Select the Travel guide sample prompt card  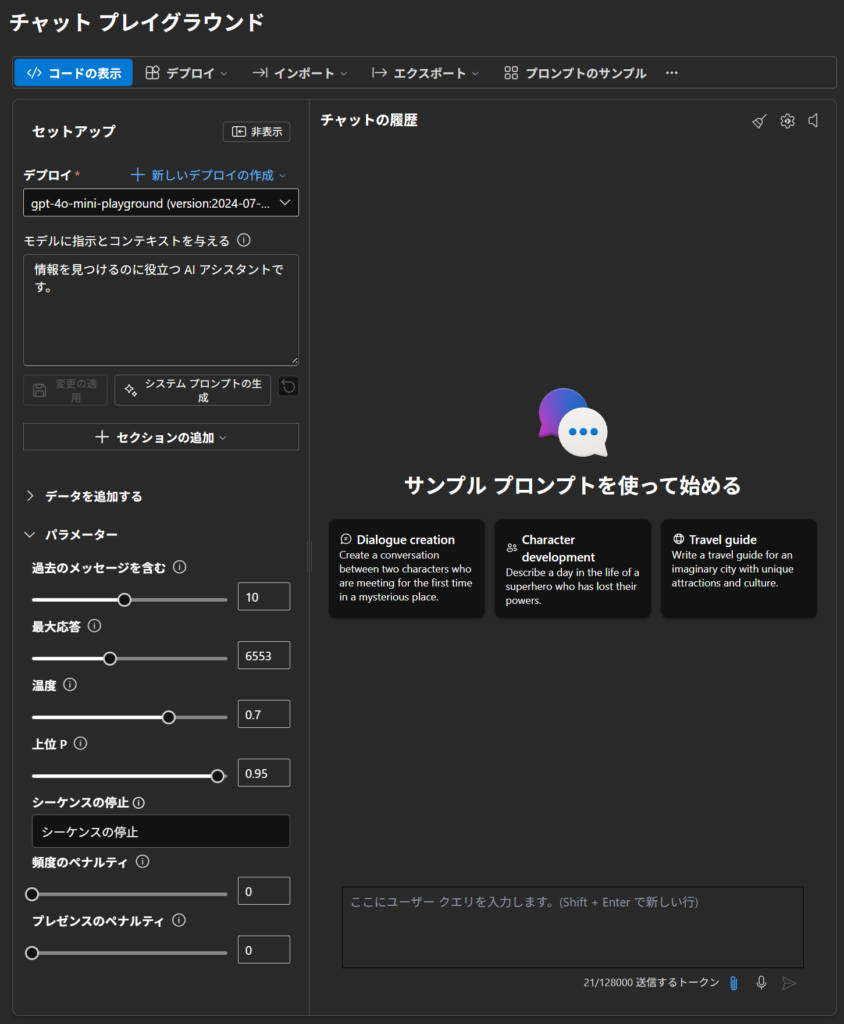pyautogui.click(x=738, y=567)
